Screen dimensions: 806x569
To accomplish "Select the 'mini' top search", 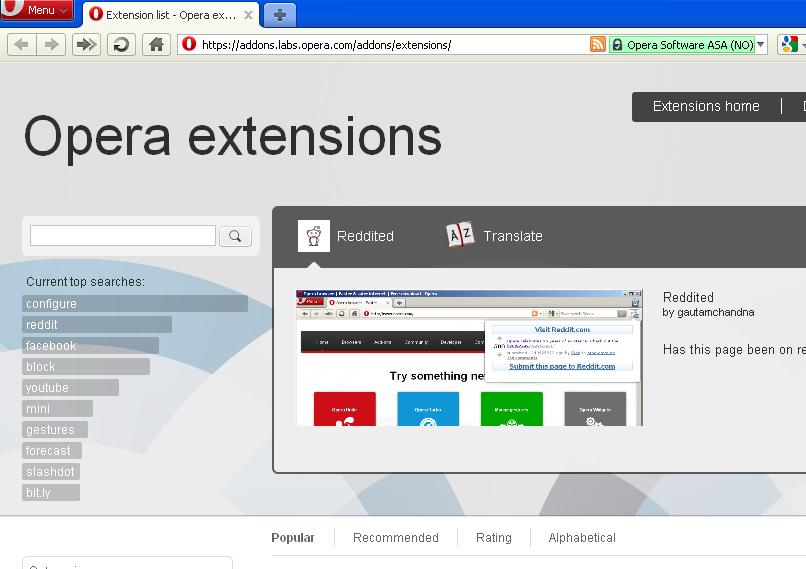I will (x=58, y=409).
